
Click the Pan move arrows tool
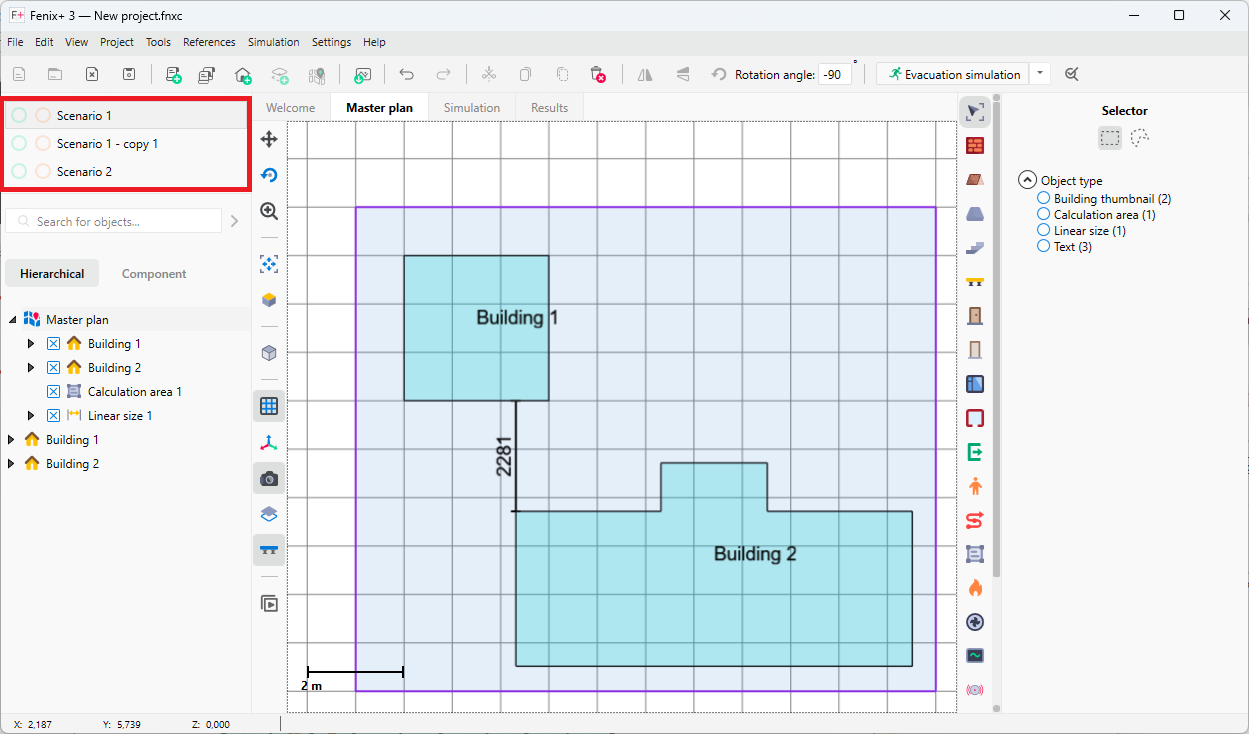tap(268, 139)
